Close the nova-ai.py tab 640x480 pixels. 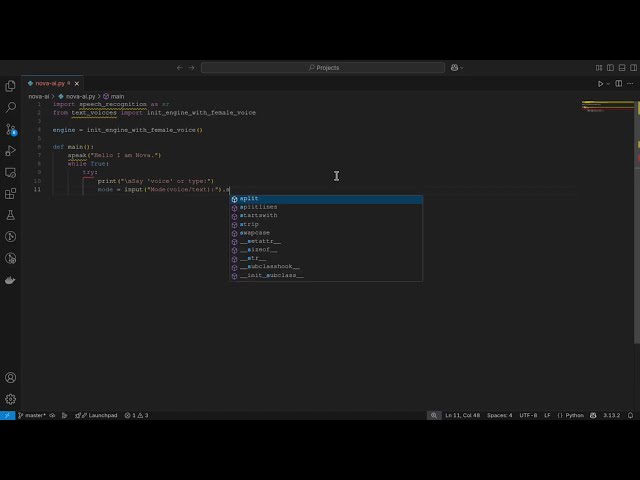coord(77,84)
